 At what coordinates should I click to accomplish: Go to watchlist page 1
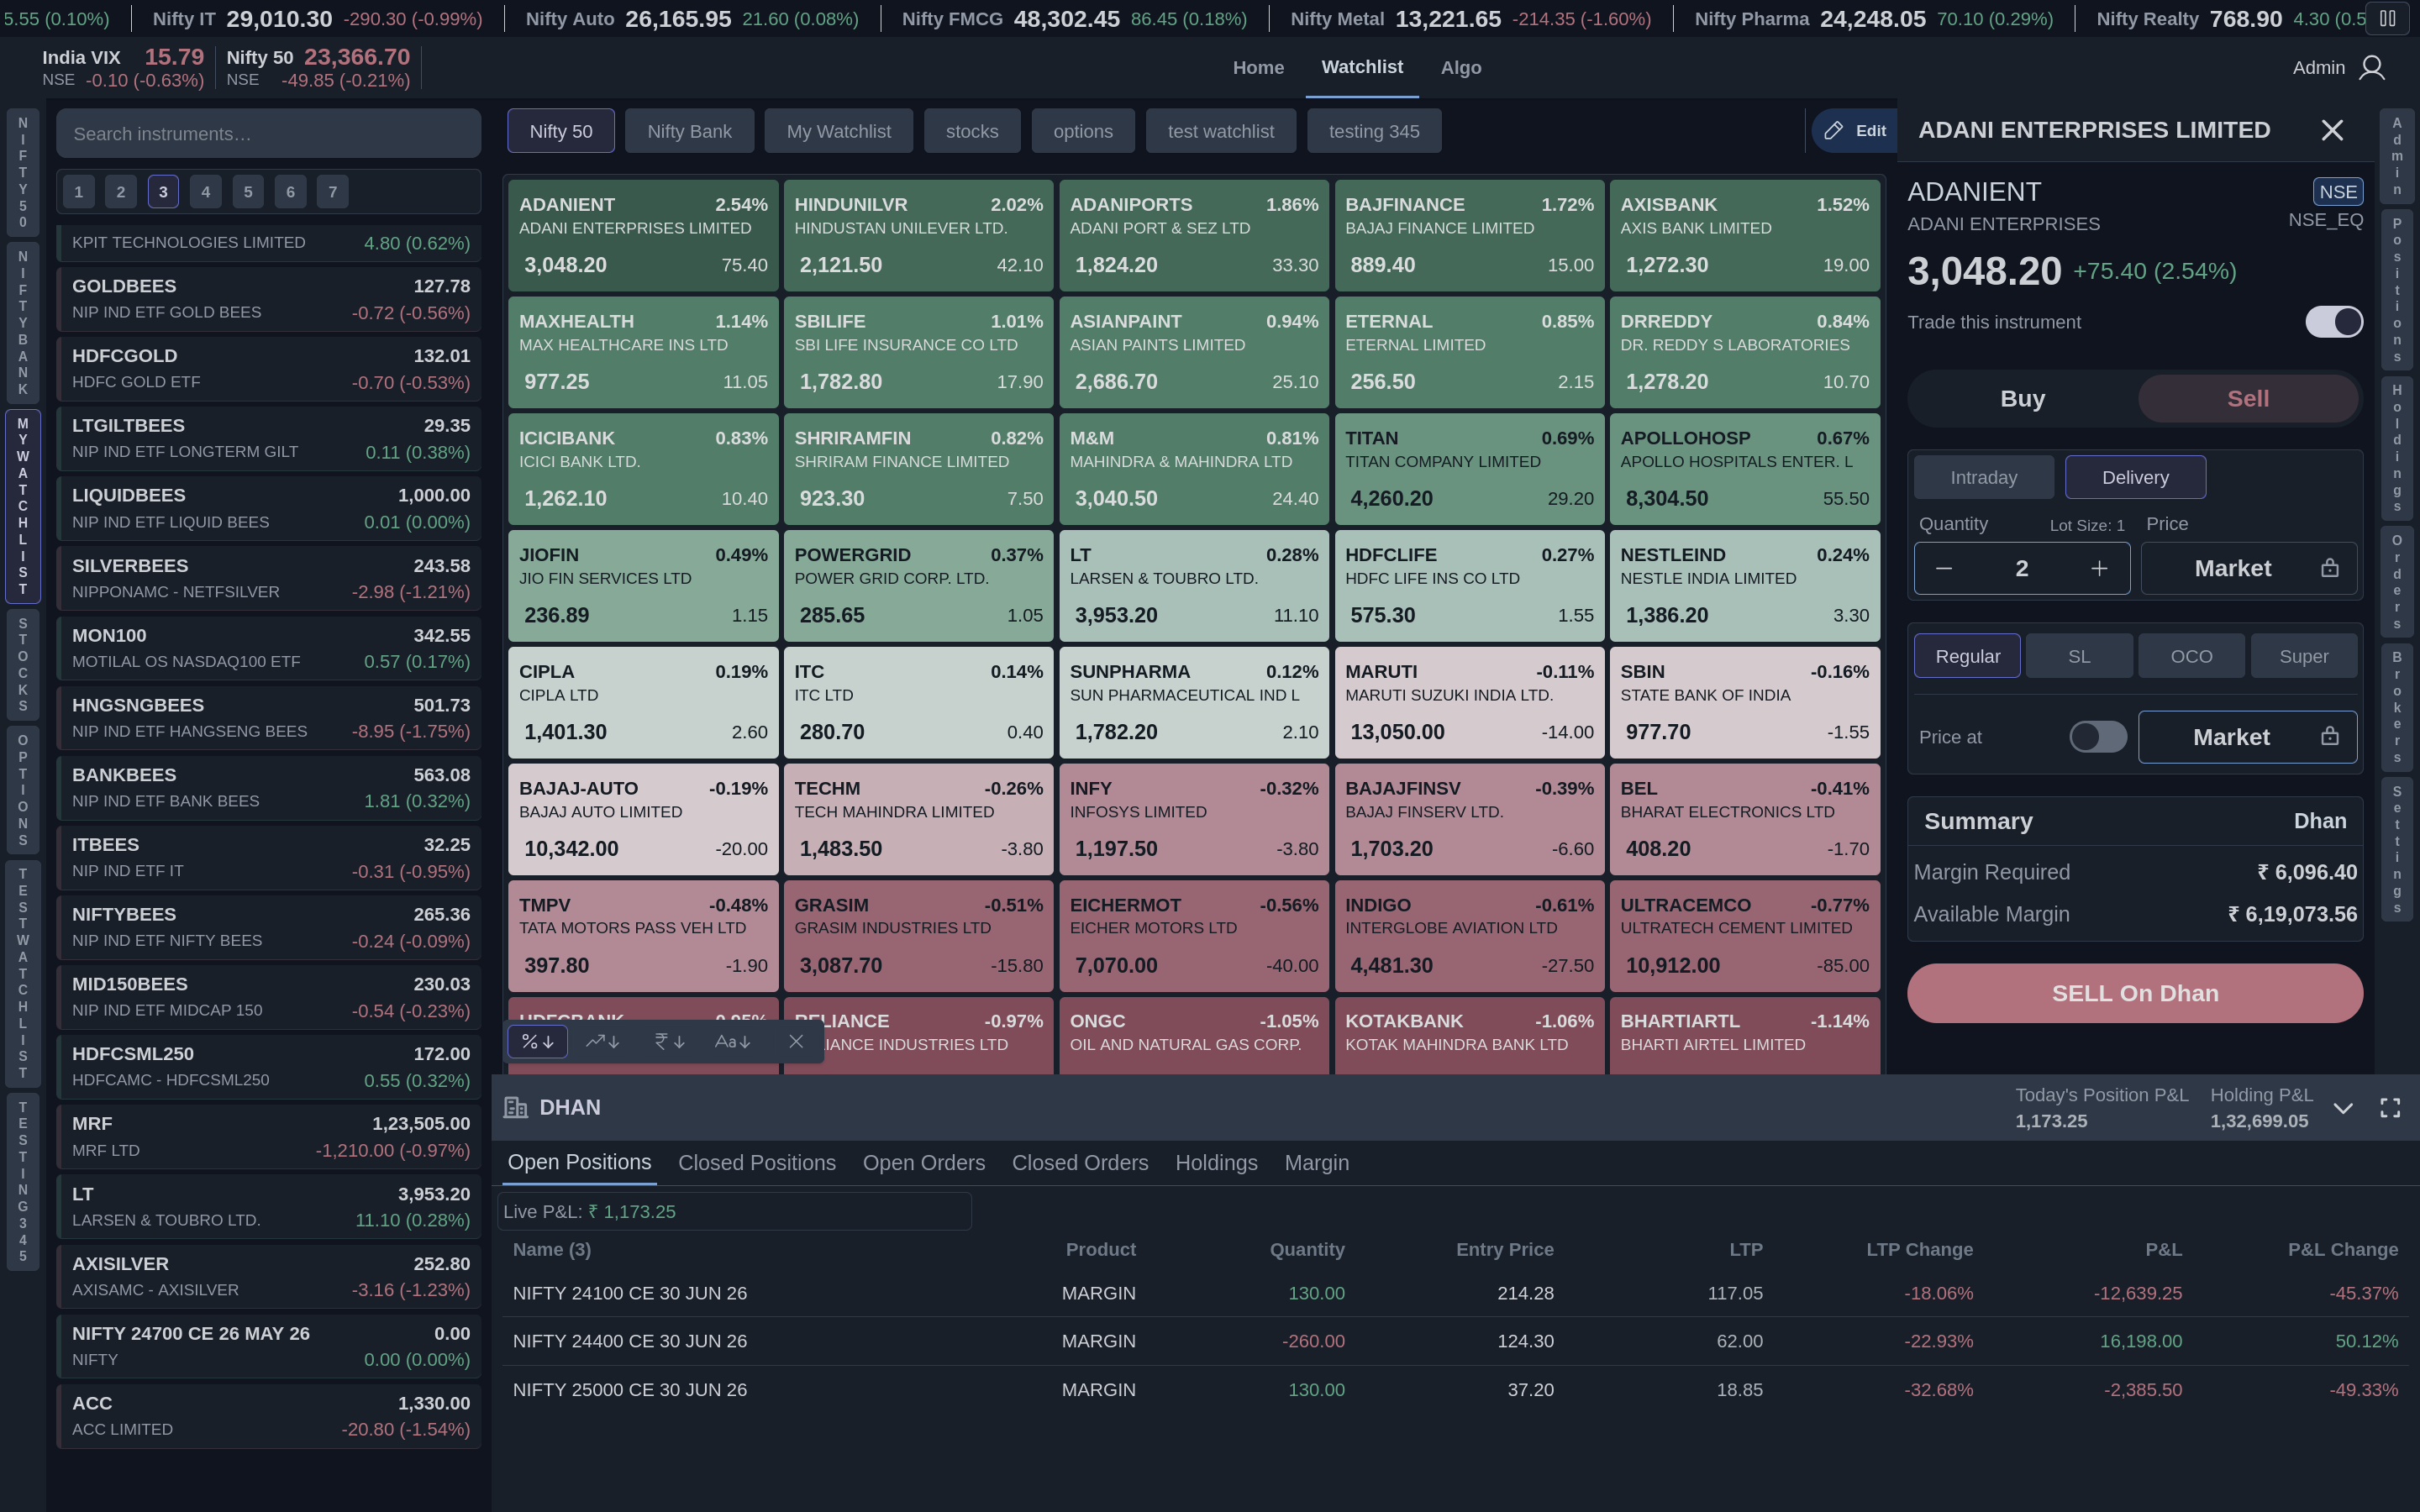[x=78, y=191]
